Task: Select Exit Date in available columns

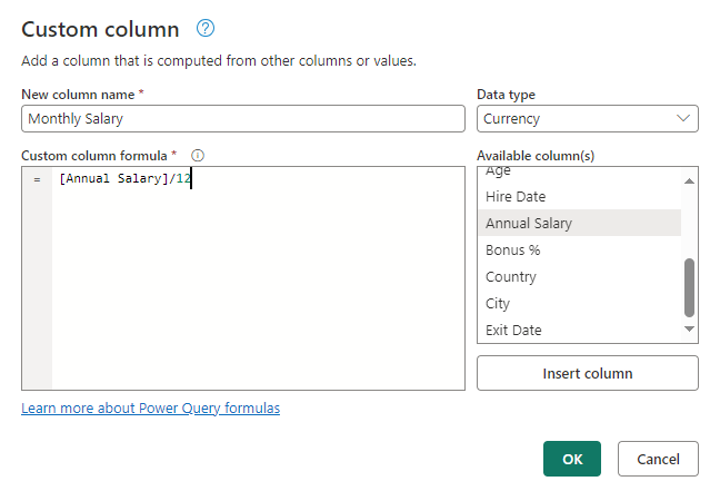Action: coord(579,330)
